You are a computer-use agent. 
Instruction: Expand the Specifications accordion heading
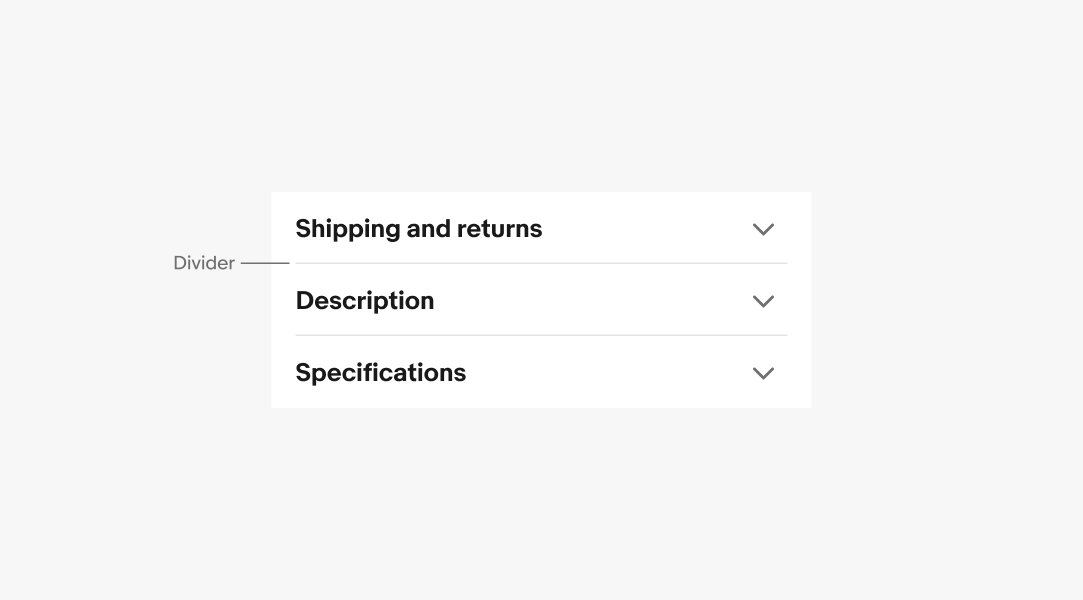tap(380, 373)
